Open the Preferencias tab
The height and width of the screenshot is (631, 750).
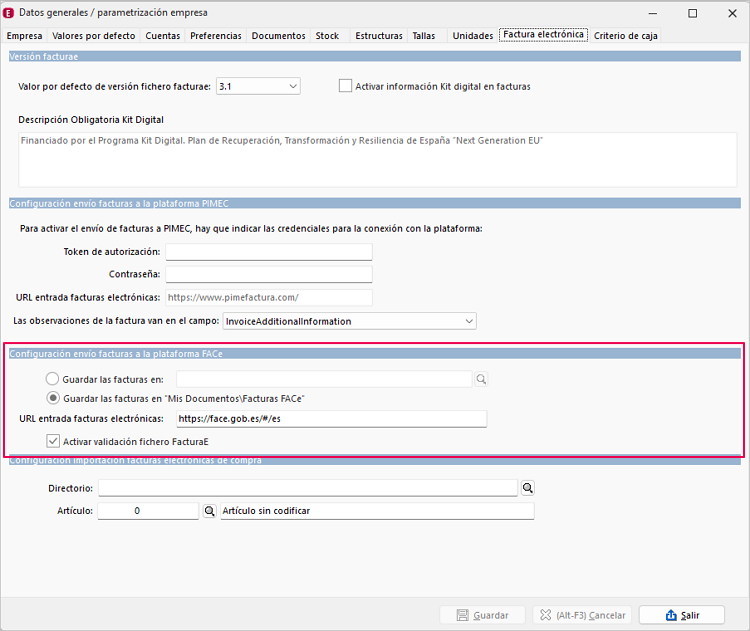pos(216,35)
